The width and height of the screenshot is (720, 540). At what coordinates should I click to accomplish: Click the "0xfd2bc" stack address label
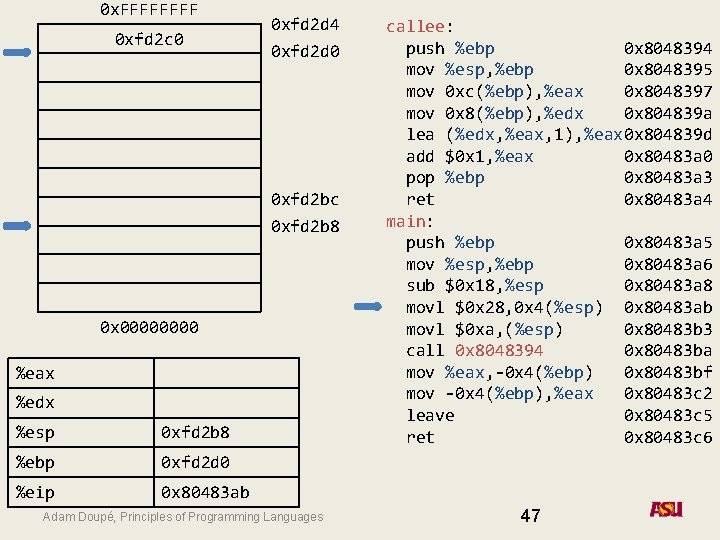(x=305, y=199)
